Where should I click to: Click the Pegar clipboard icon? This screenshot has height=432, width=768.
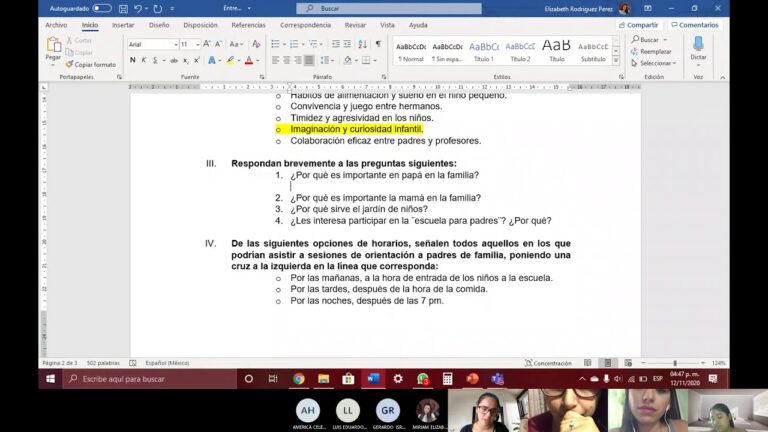[53, 45]
